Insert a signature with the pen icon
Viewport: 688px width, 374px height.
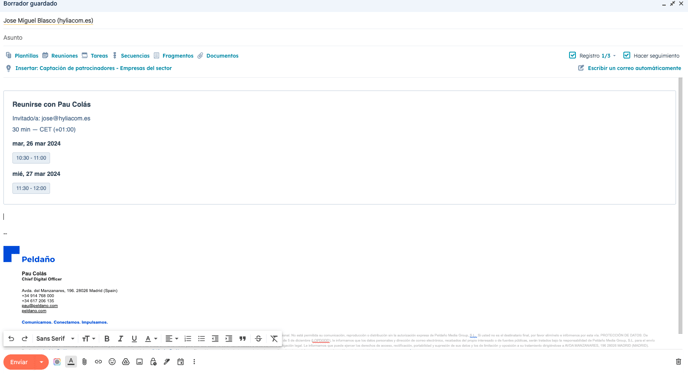[x=167, y=362]
